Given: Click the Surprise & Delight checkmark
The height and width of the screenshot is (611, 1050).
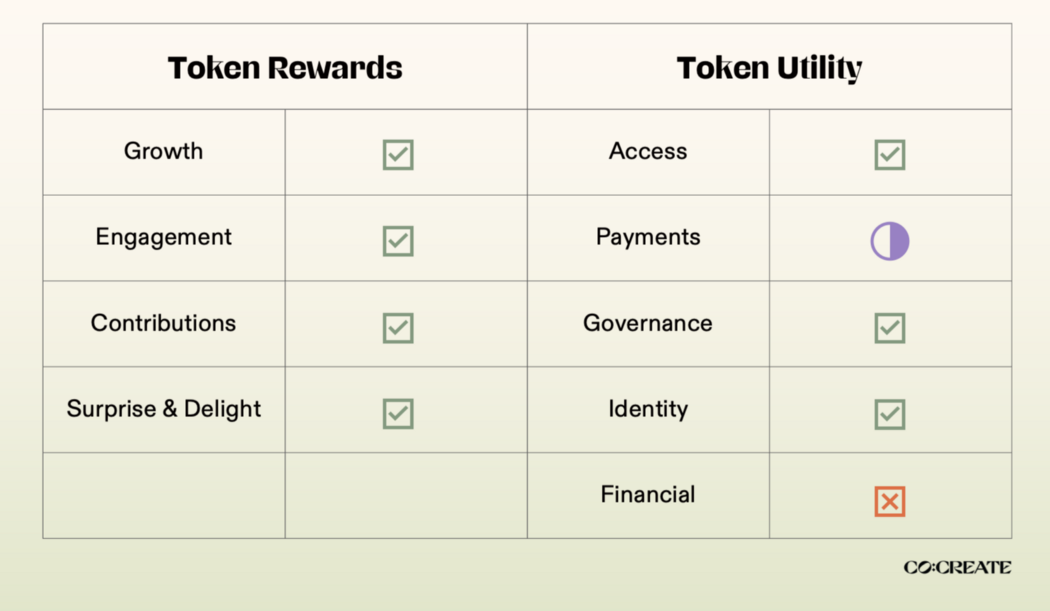Looking at the screenshot, I should point(398,414).
